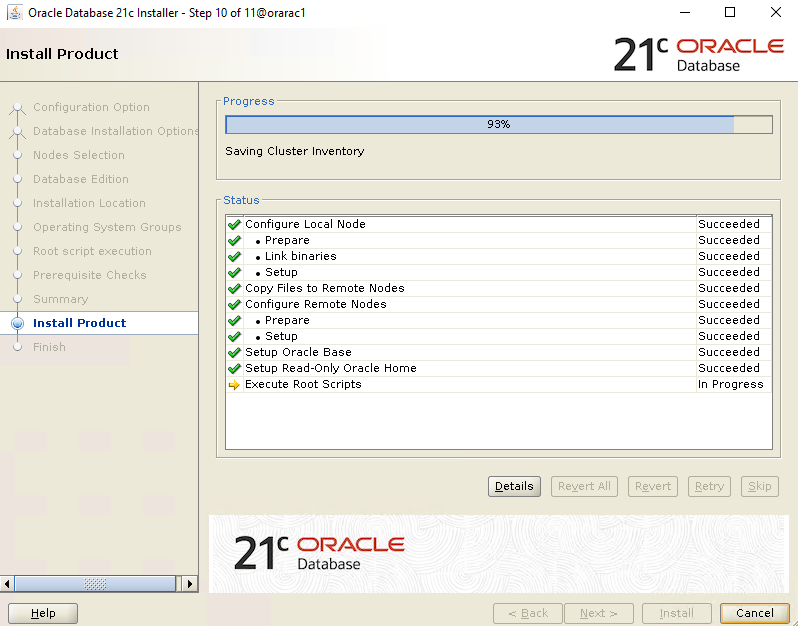The height and width of the screenshot is (626, 798).
Task: Select Configuration Option step in sidebar
Action: pyautogui.click(x=92, y=107)
